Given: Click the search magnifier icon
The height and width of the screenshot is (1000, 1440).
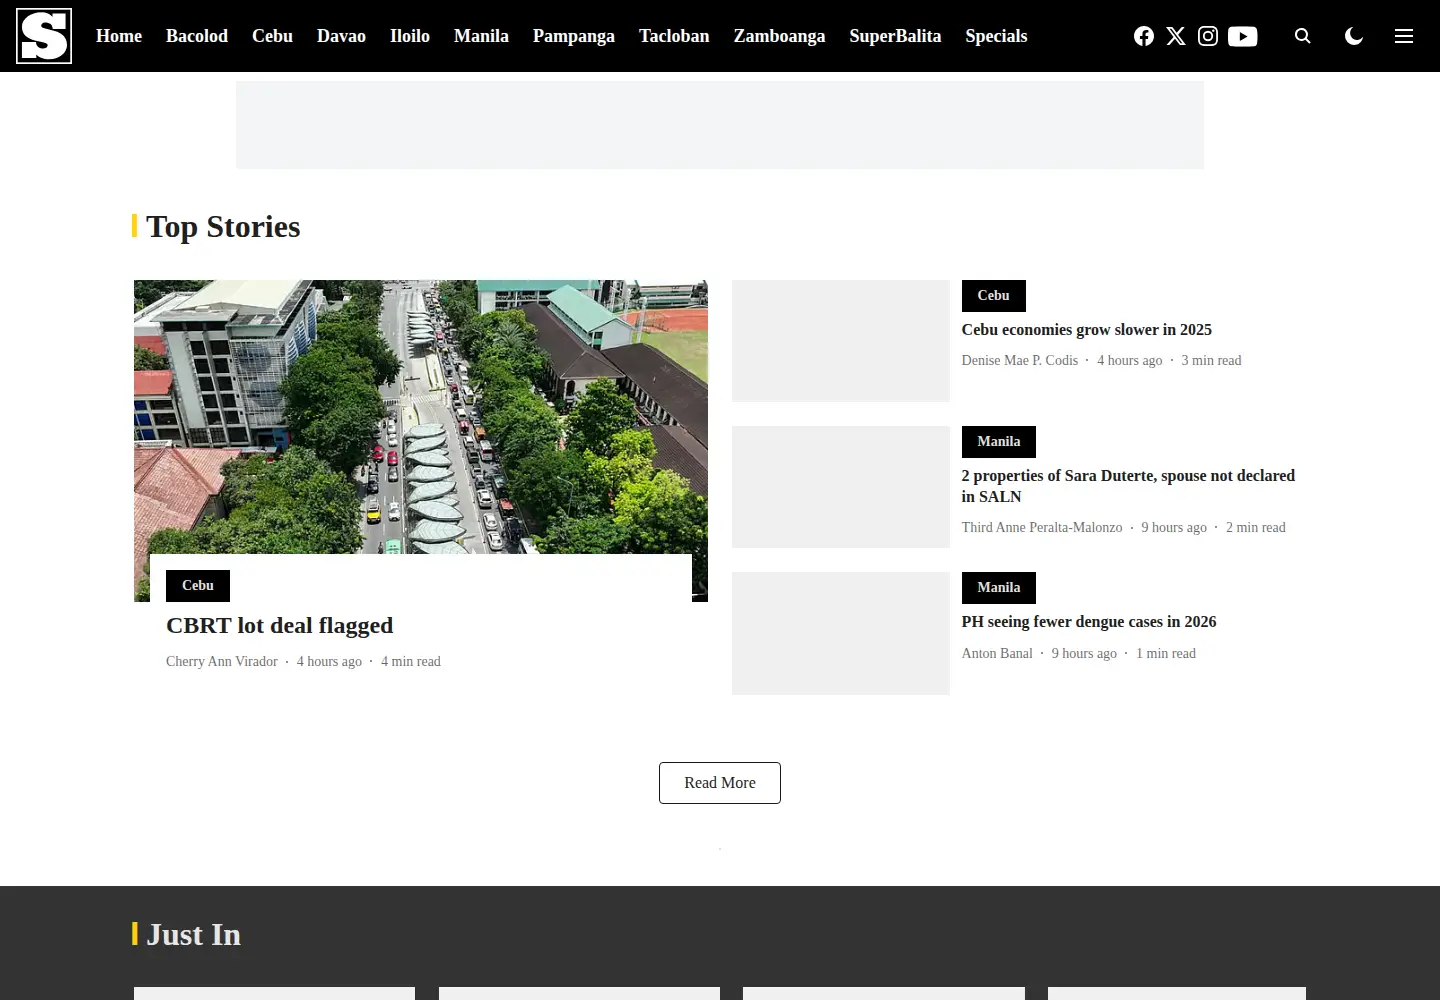Looking at the screenshot, I should (1302, 36).
